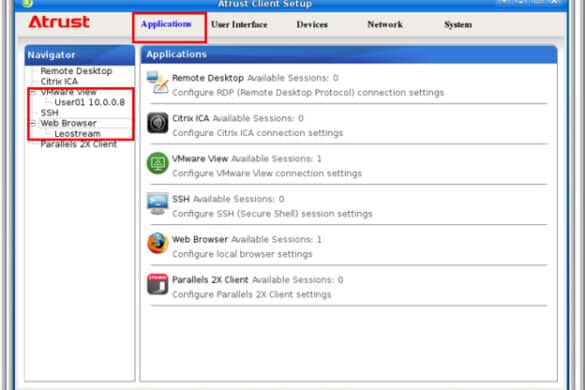The image size is (585, 390).
Task: Select Remote Desktop in the Navigator tree
Action: point(76,71)
